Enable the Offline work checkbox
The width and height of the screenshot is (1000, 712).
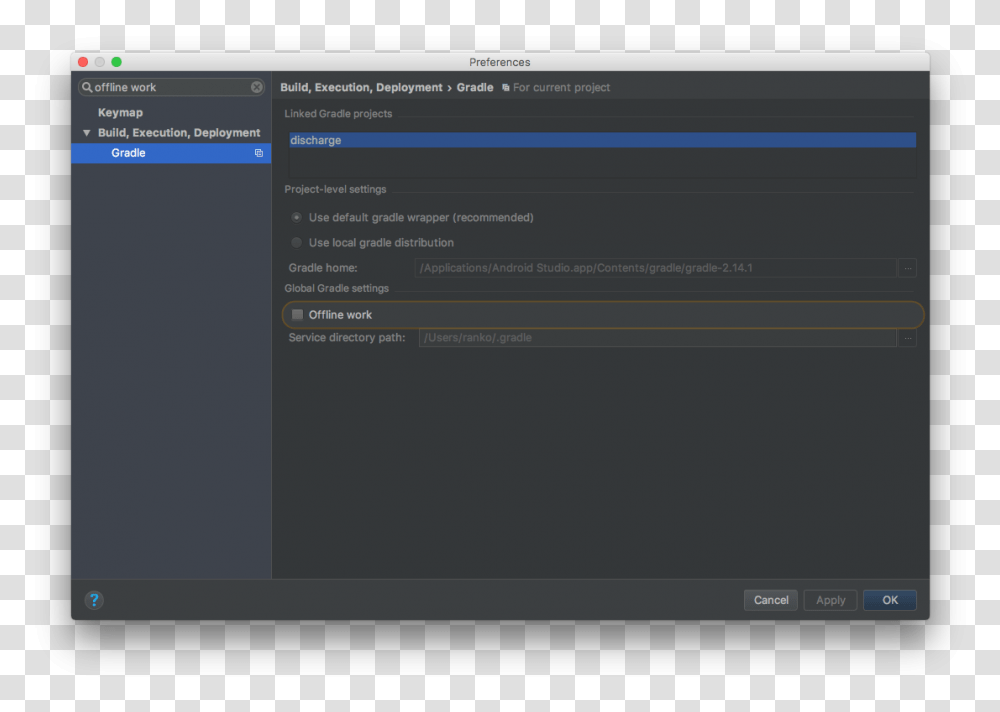pos(297,315)
